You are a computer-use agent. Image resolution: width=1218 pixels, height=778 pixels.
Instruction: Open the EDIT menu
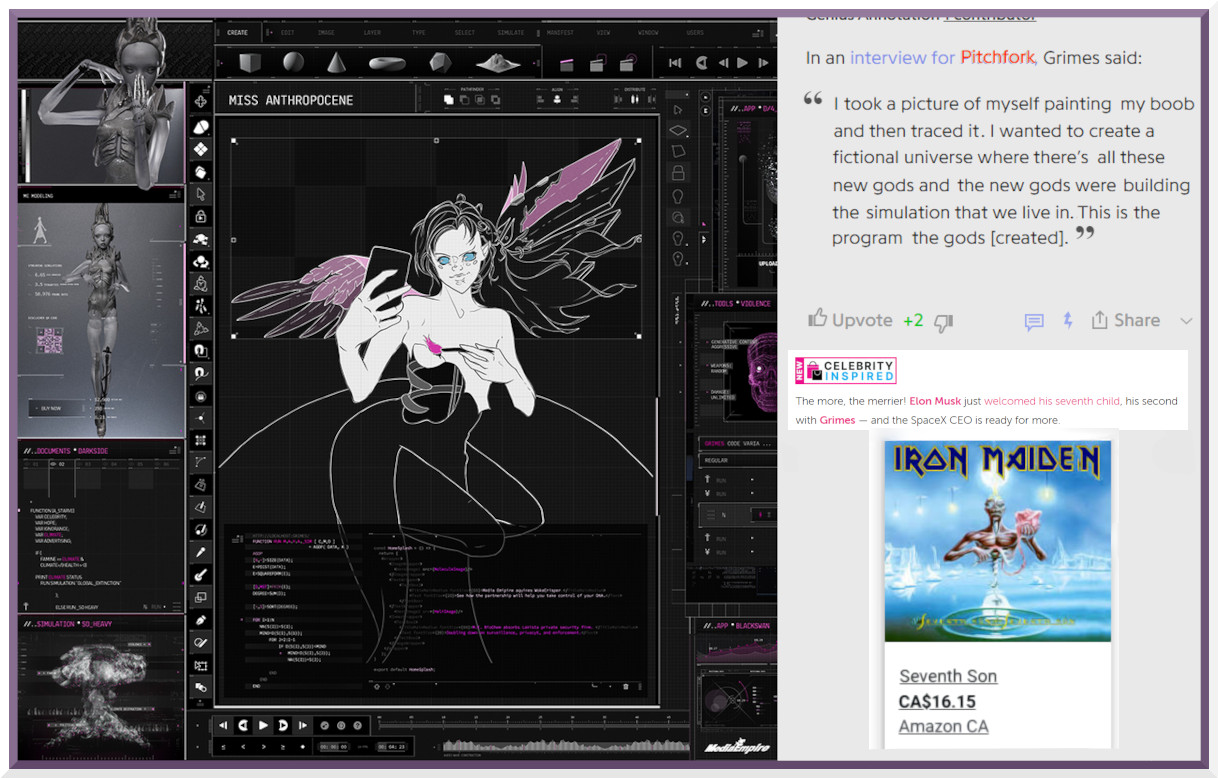[x=288, y=33]
